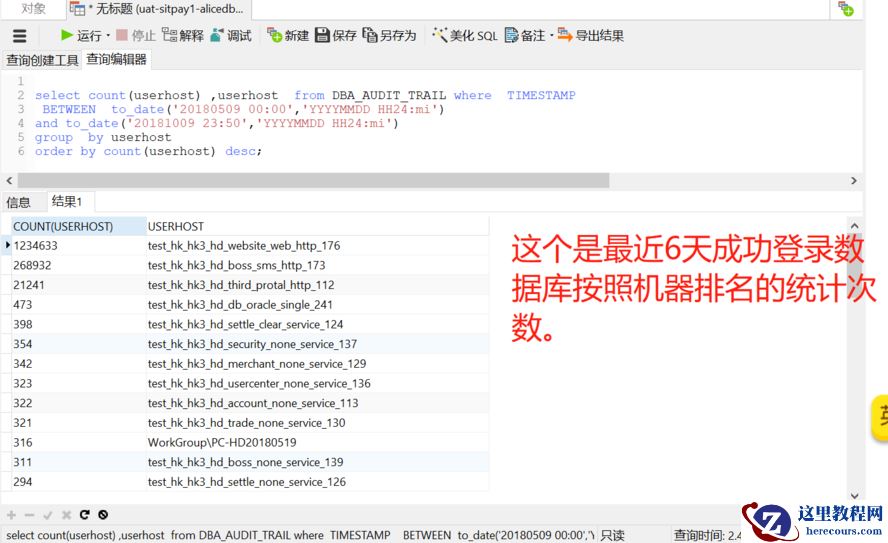The image size is (888, 543).
Task: Click the USERHOST column header
Action: pos(318,226)
